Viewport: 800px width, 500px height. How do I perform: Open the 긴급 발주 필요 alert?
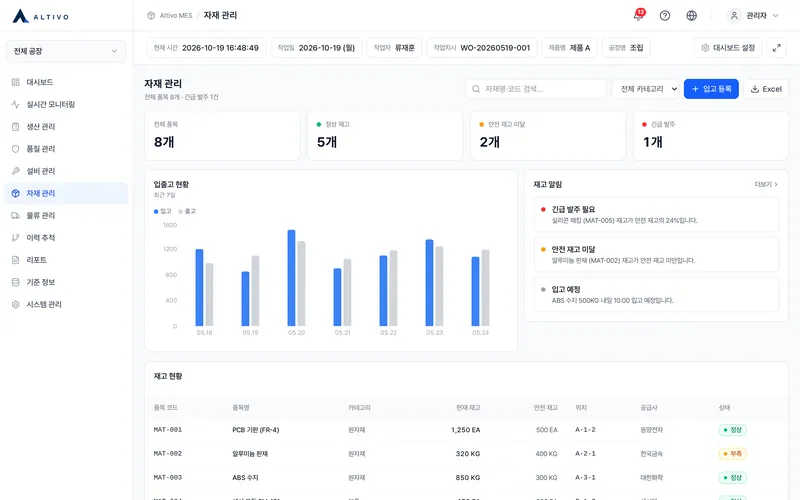(656, 214)
